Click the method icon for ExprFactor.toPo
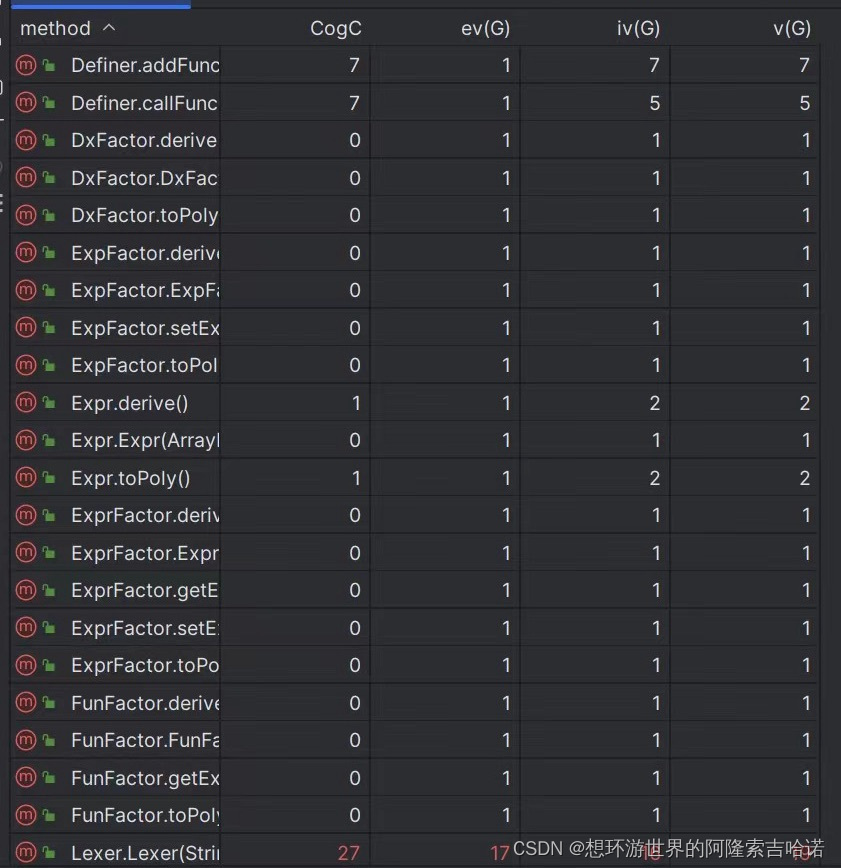 click(x=25, y=665)
